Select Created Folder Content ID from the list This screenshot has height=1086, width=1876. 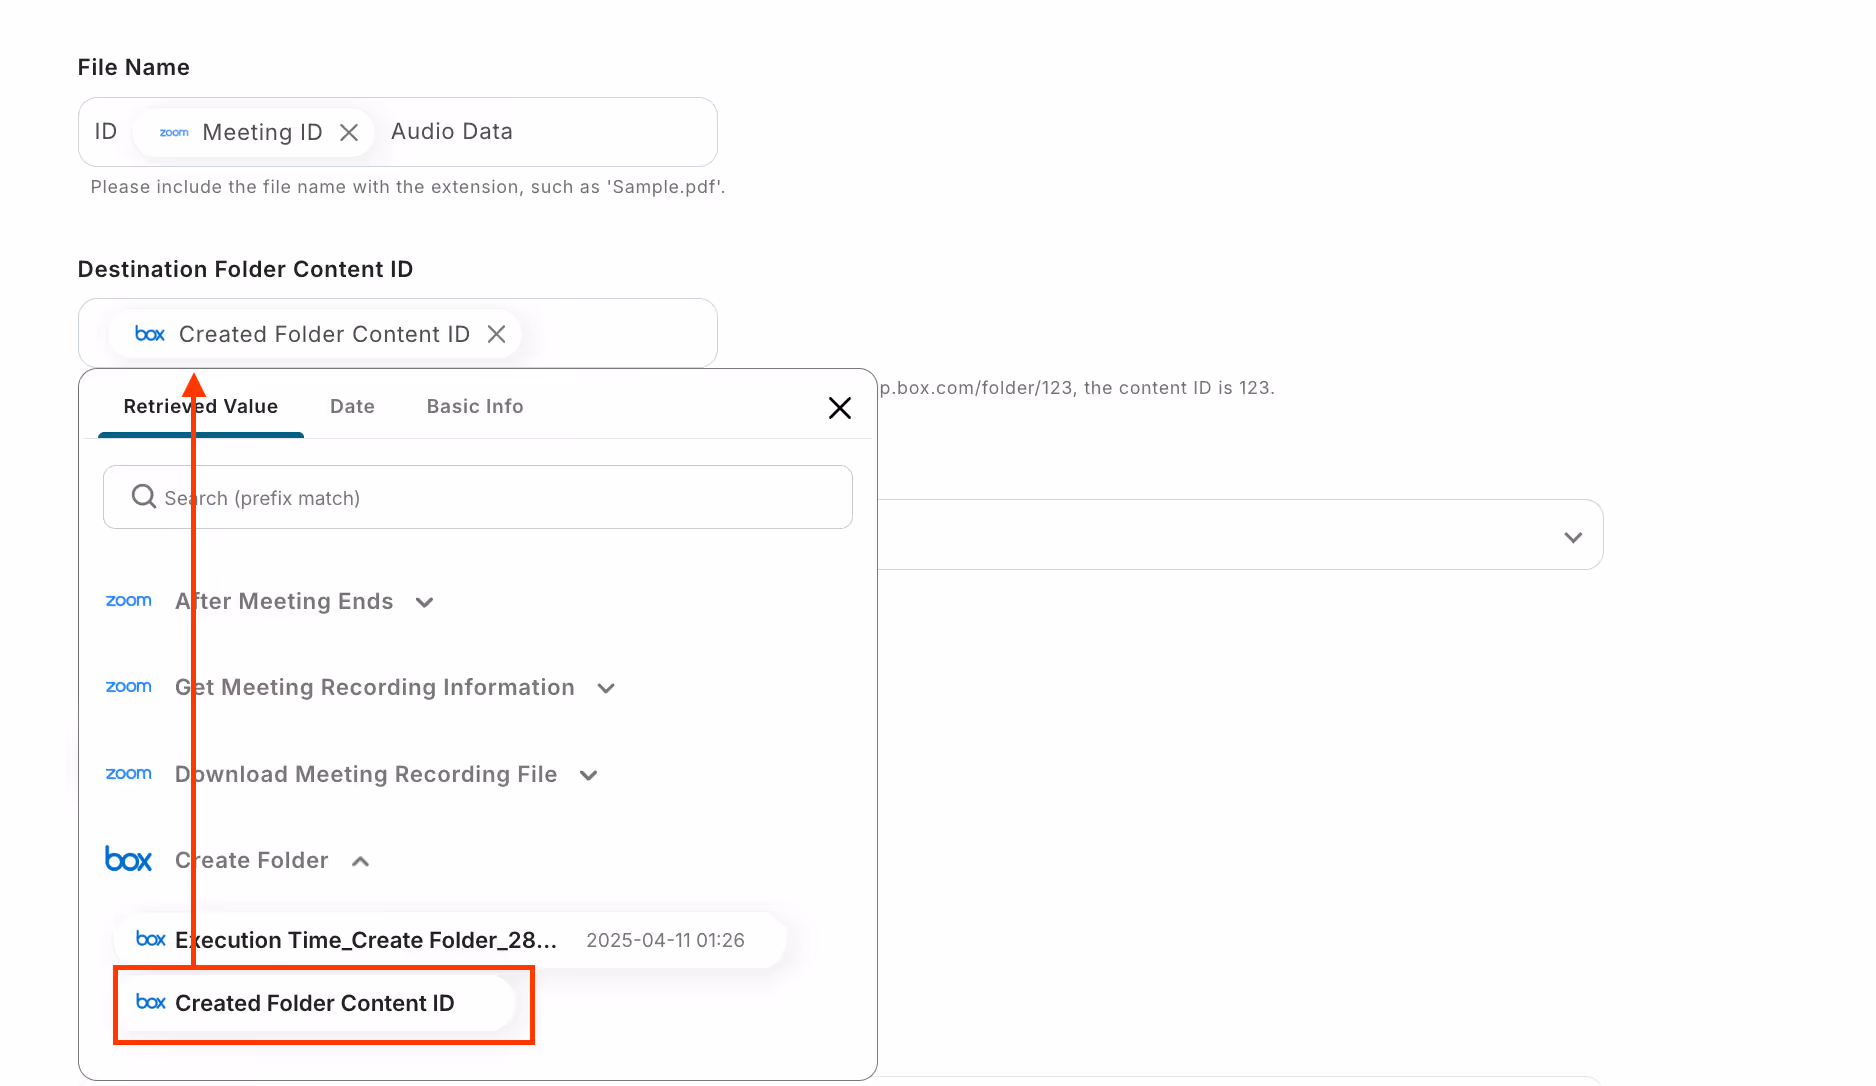315,1003
